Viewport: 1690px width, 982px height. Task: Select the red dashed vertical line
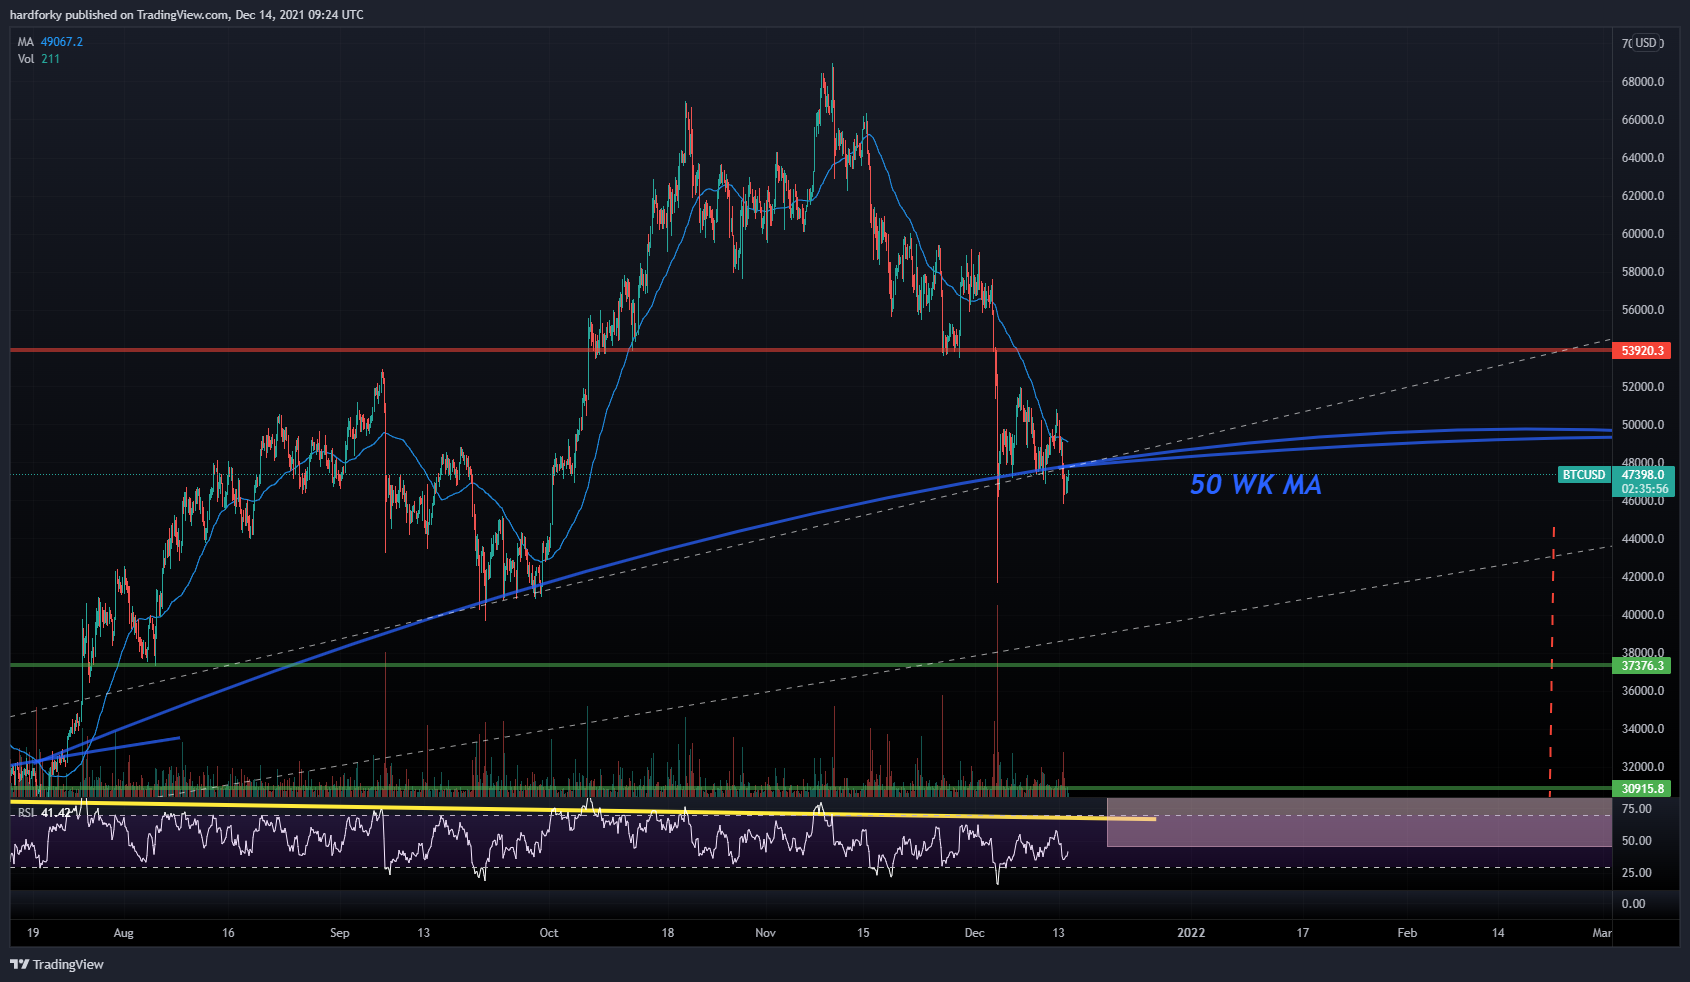pyautogui.click(x=1552, y=660)
